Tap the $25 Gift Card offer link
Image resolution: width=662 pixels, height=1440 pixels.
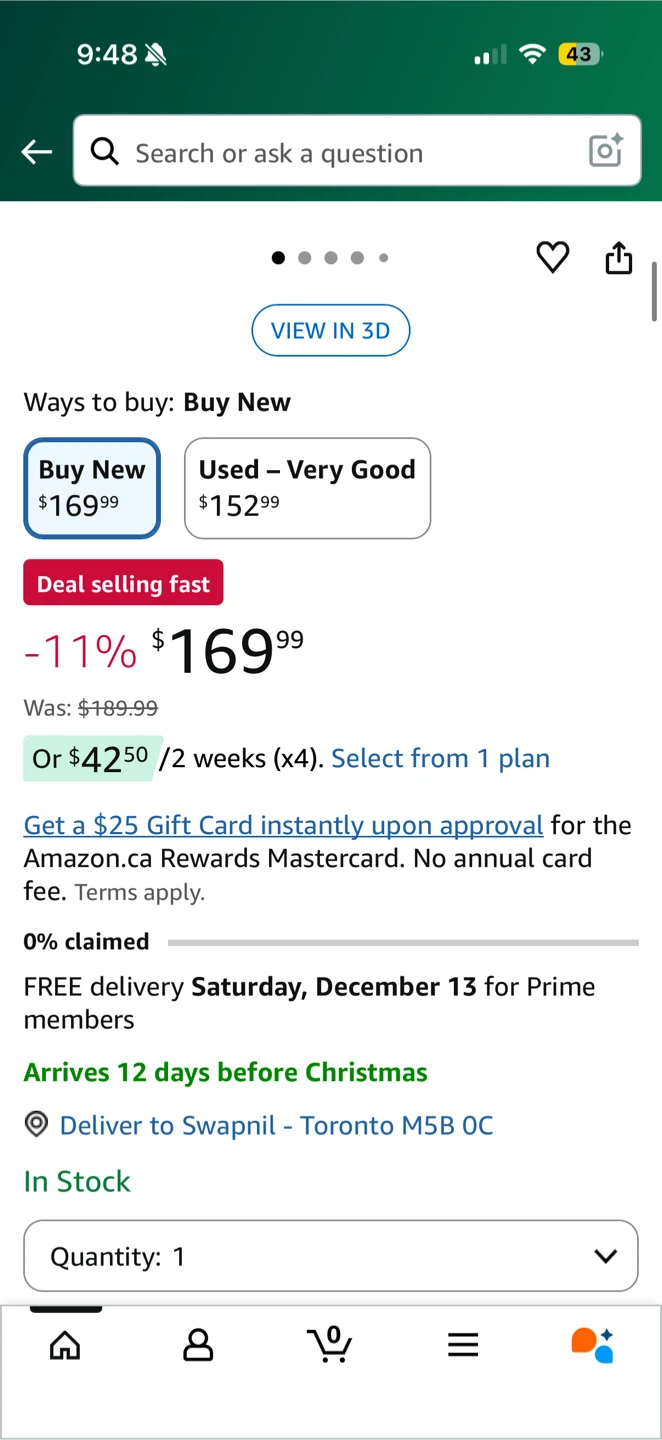[283, 825]
